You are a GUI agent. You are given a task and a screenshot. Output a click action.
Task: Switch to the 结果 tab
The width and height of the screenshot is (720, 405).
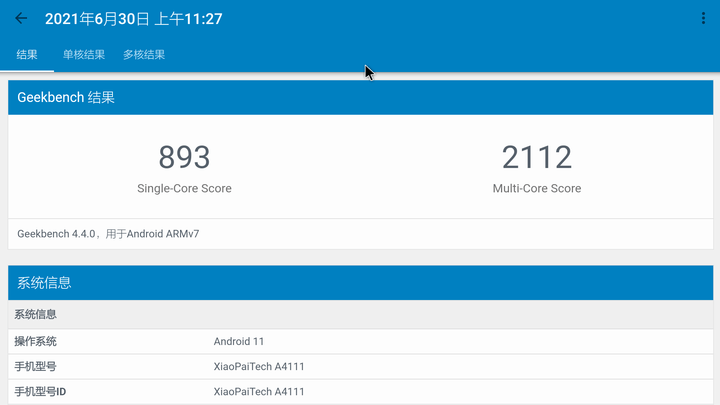pyautogui.click(x=27, y=55)
